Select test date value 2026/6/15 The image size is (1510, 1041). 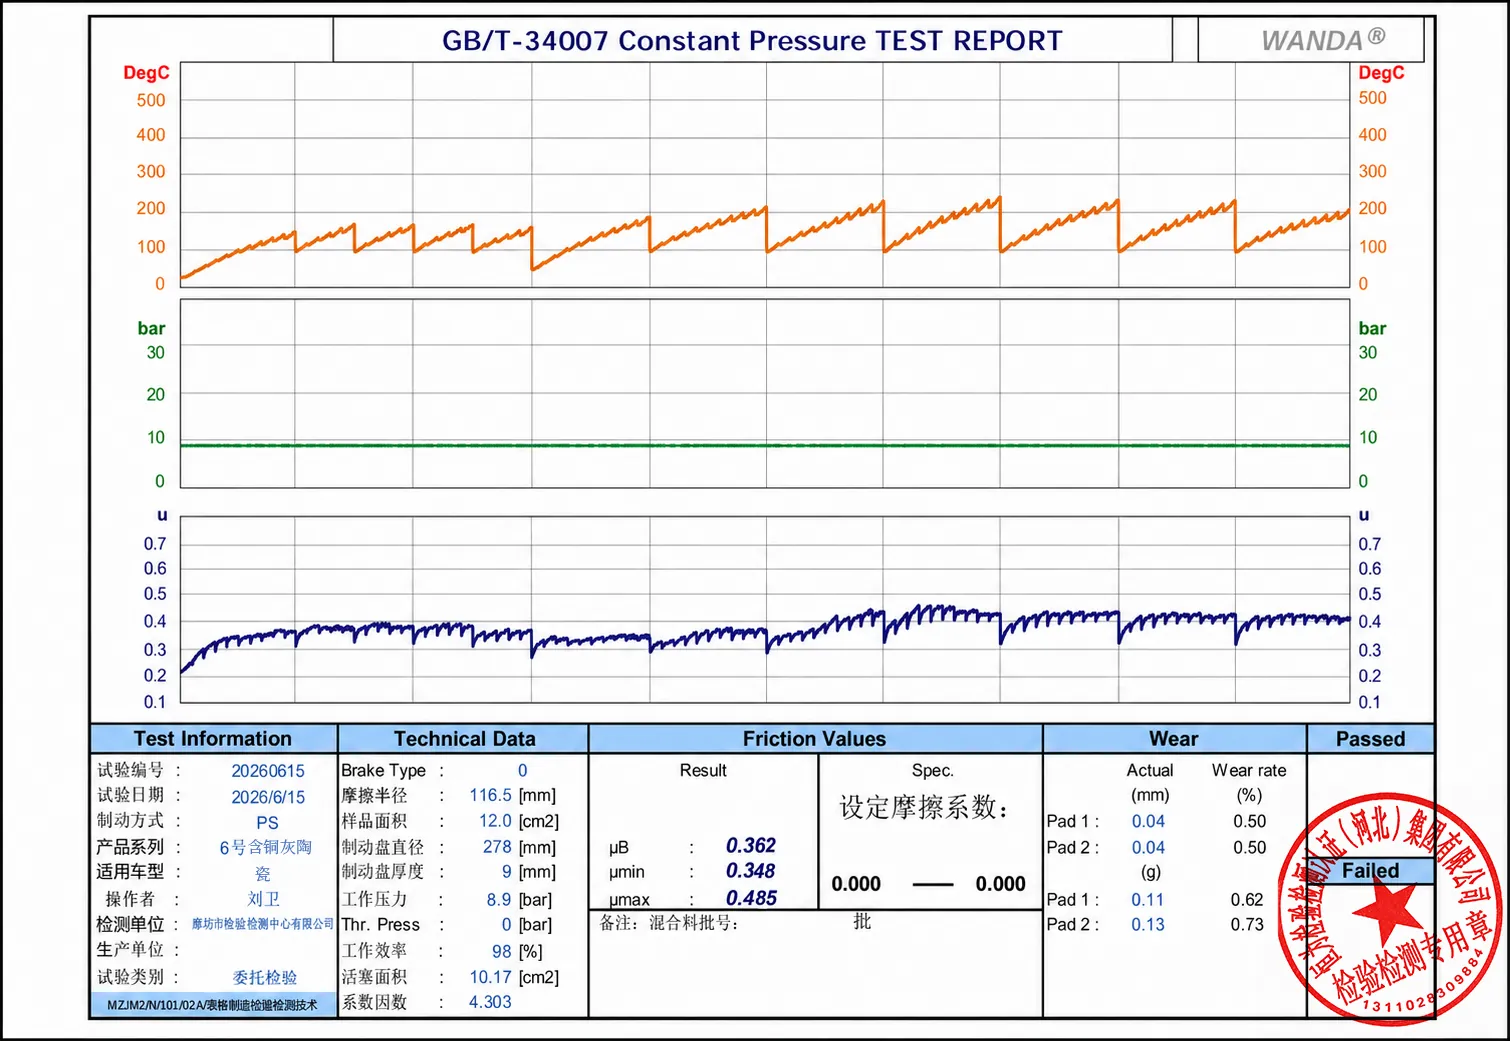268,797
